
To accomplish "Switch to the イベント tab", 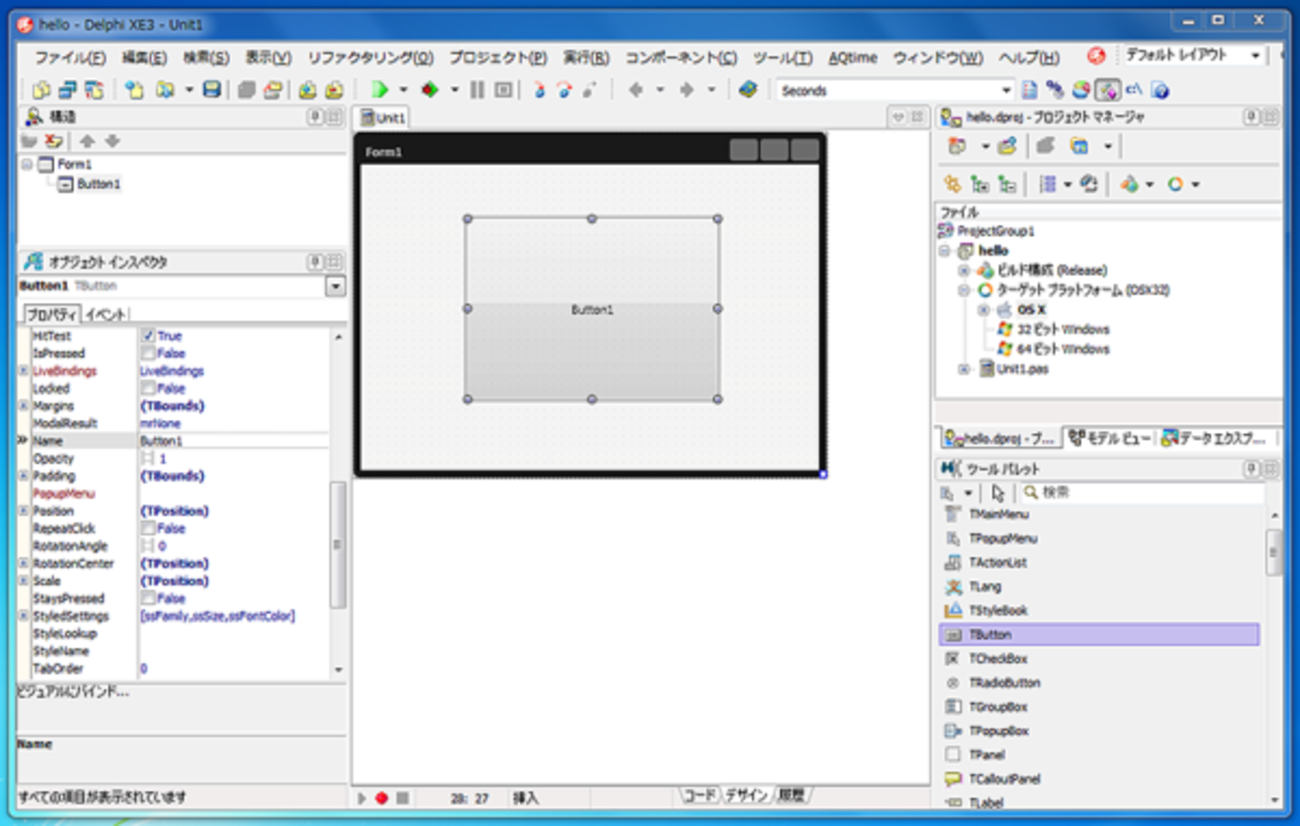I will tap(105, 314).
